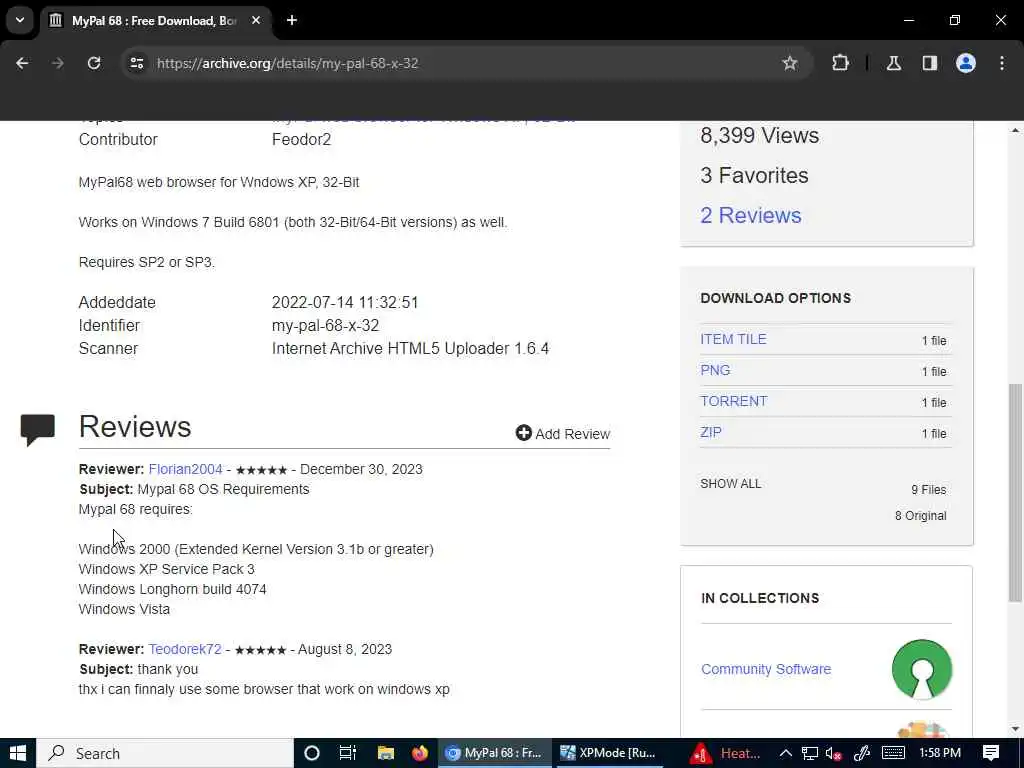Jump to 2 Reviews link
1024x768 pixels.
click(x=750, y=216)
